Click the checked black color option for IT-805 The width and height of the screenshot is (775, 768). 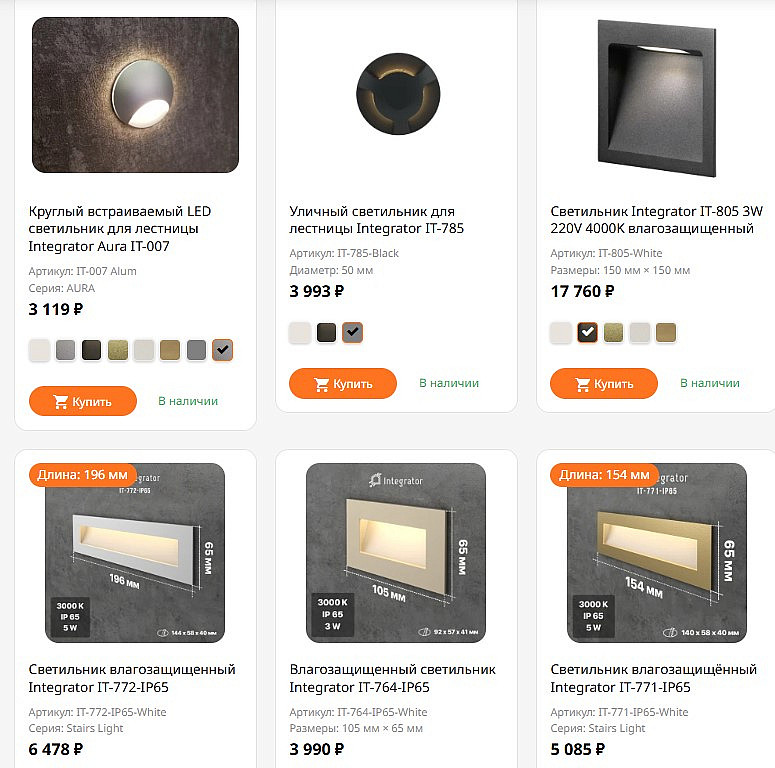[588, 333]
